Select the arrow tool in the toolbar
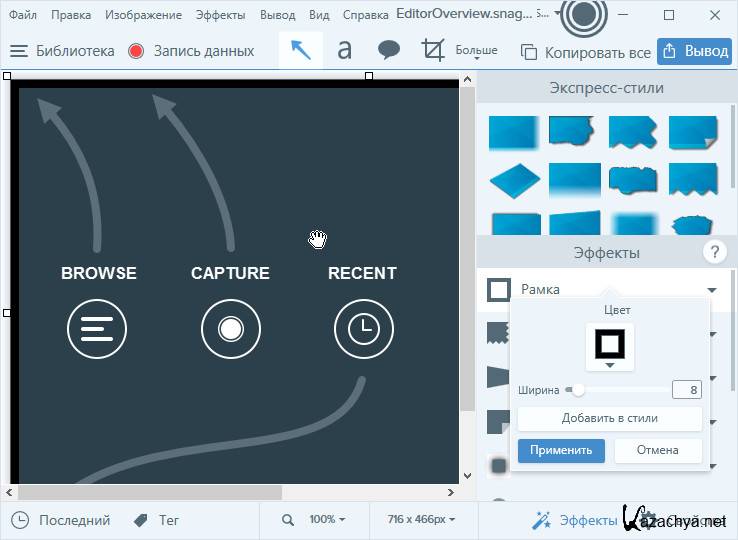This screenshot has height=540, width=738. click(301, 50)
